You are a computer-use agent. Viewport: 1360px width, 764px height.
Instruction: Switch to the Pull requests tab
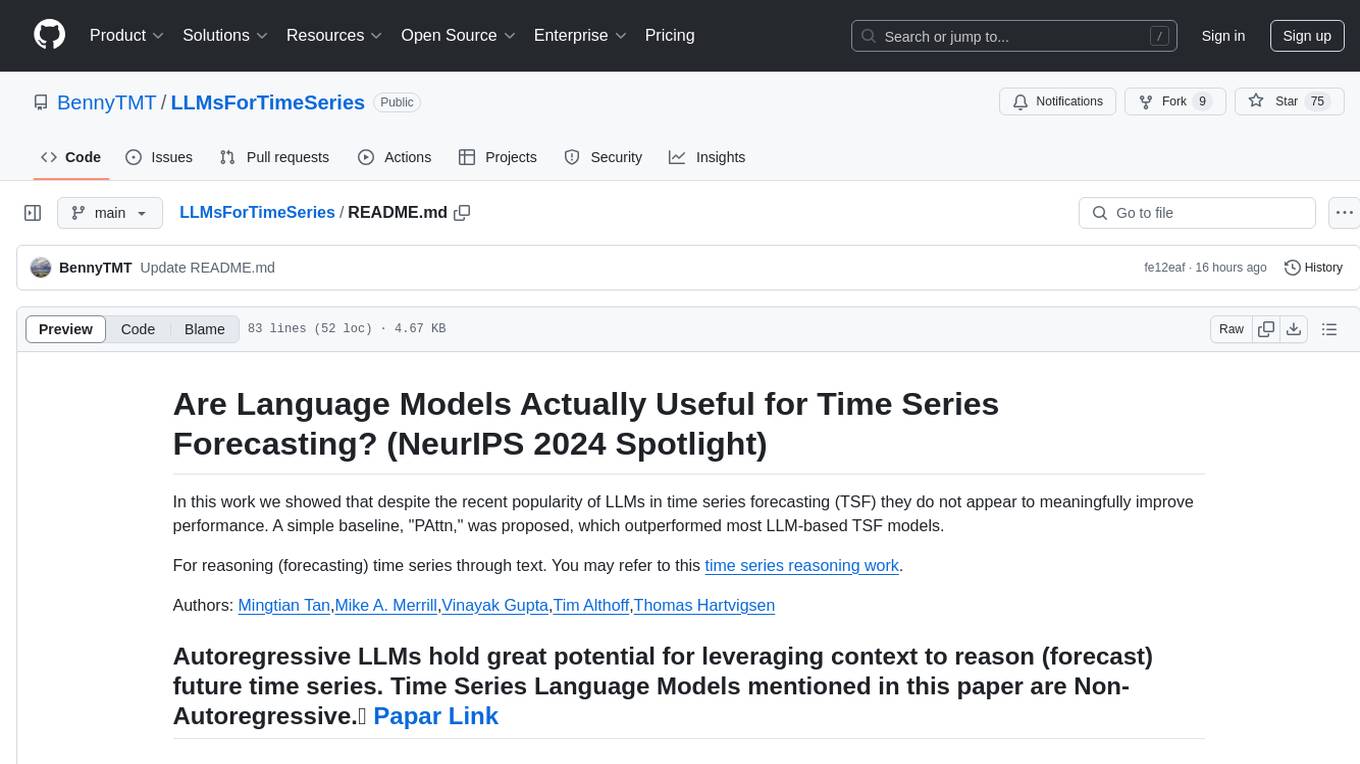(x=274, y=157)
